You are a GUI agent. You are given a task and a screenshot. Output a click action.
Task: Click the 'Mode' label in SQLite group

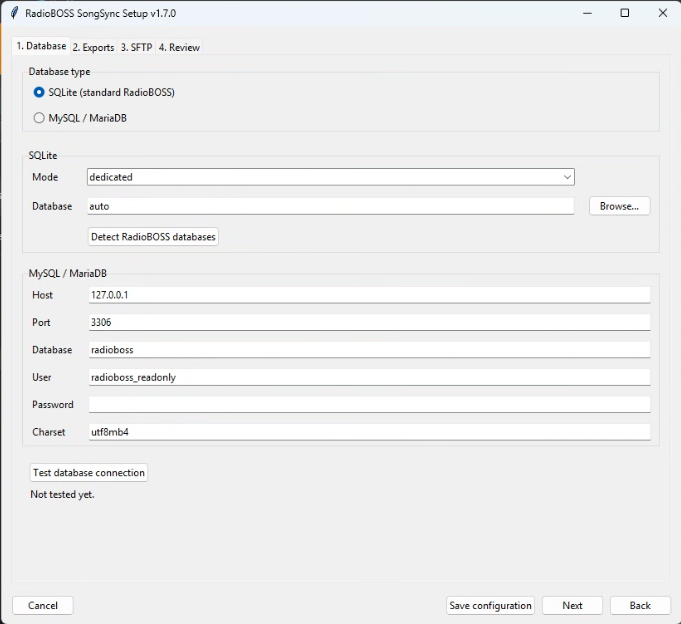(x=45, y=177)
